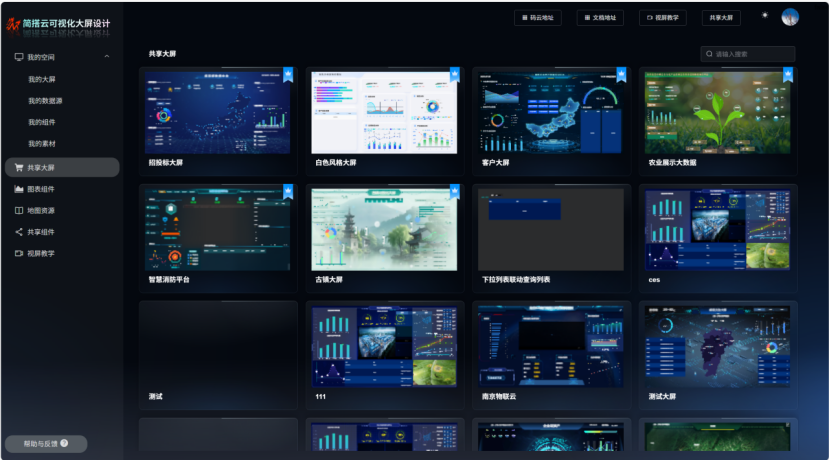Select 地图资源 from the sidebar
830x461 pixels.
coord(40,211)
